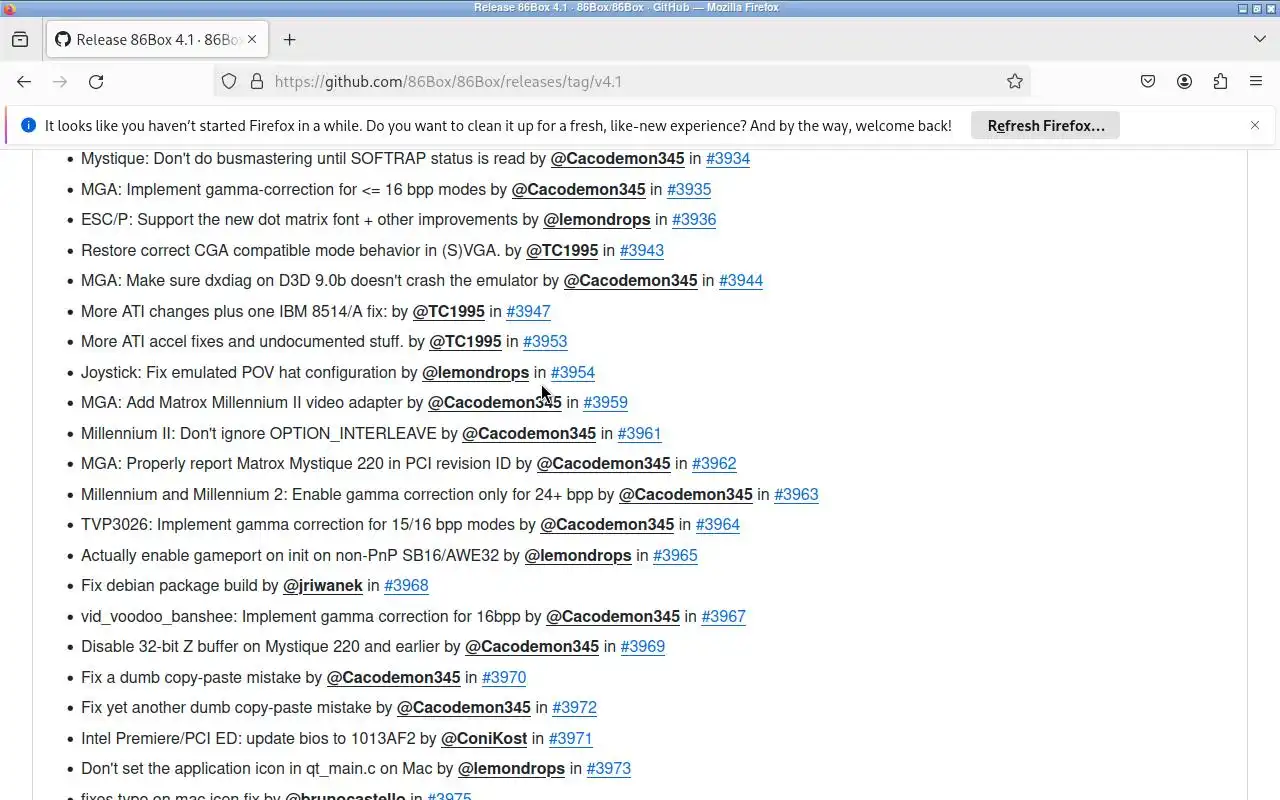Visit @TC1995 on ATI accel fixes line
Image resolution: width=1280 pixels, height=800 pixels.
point(465,342)
